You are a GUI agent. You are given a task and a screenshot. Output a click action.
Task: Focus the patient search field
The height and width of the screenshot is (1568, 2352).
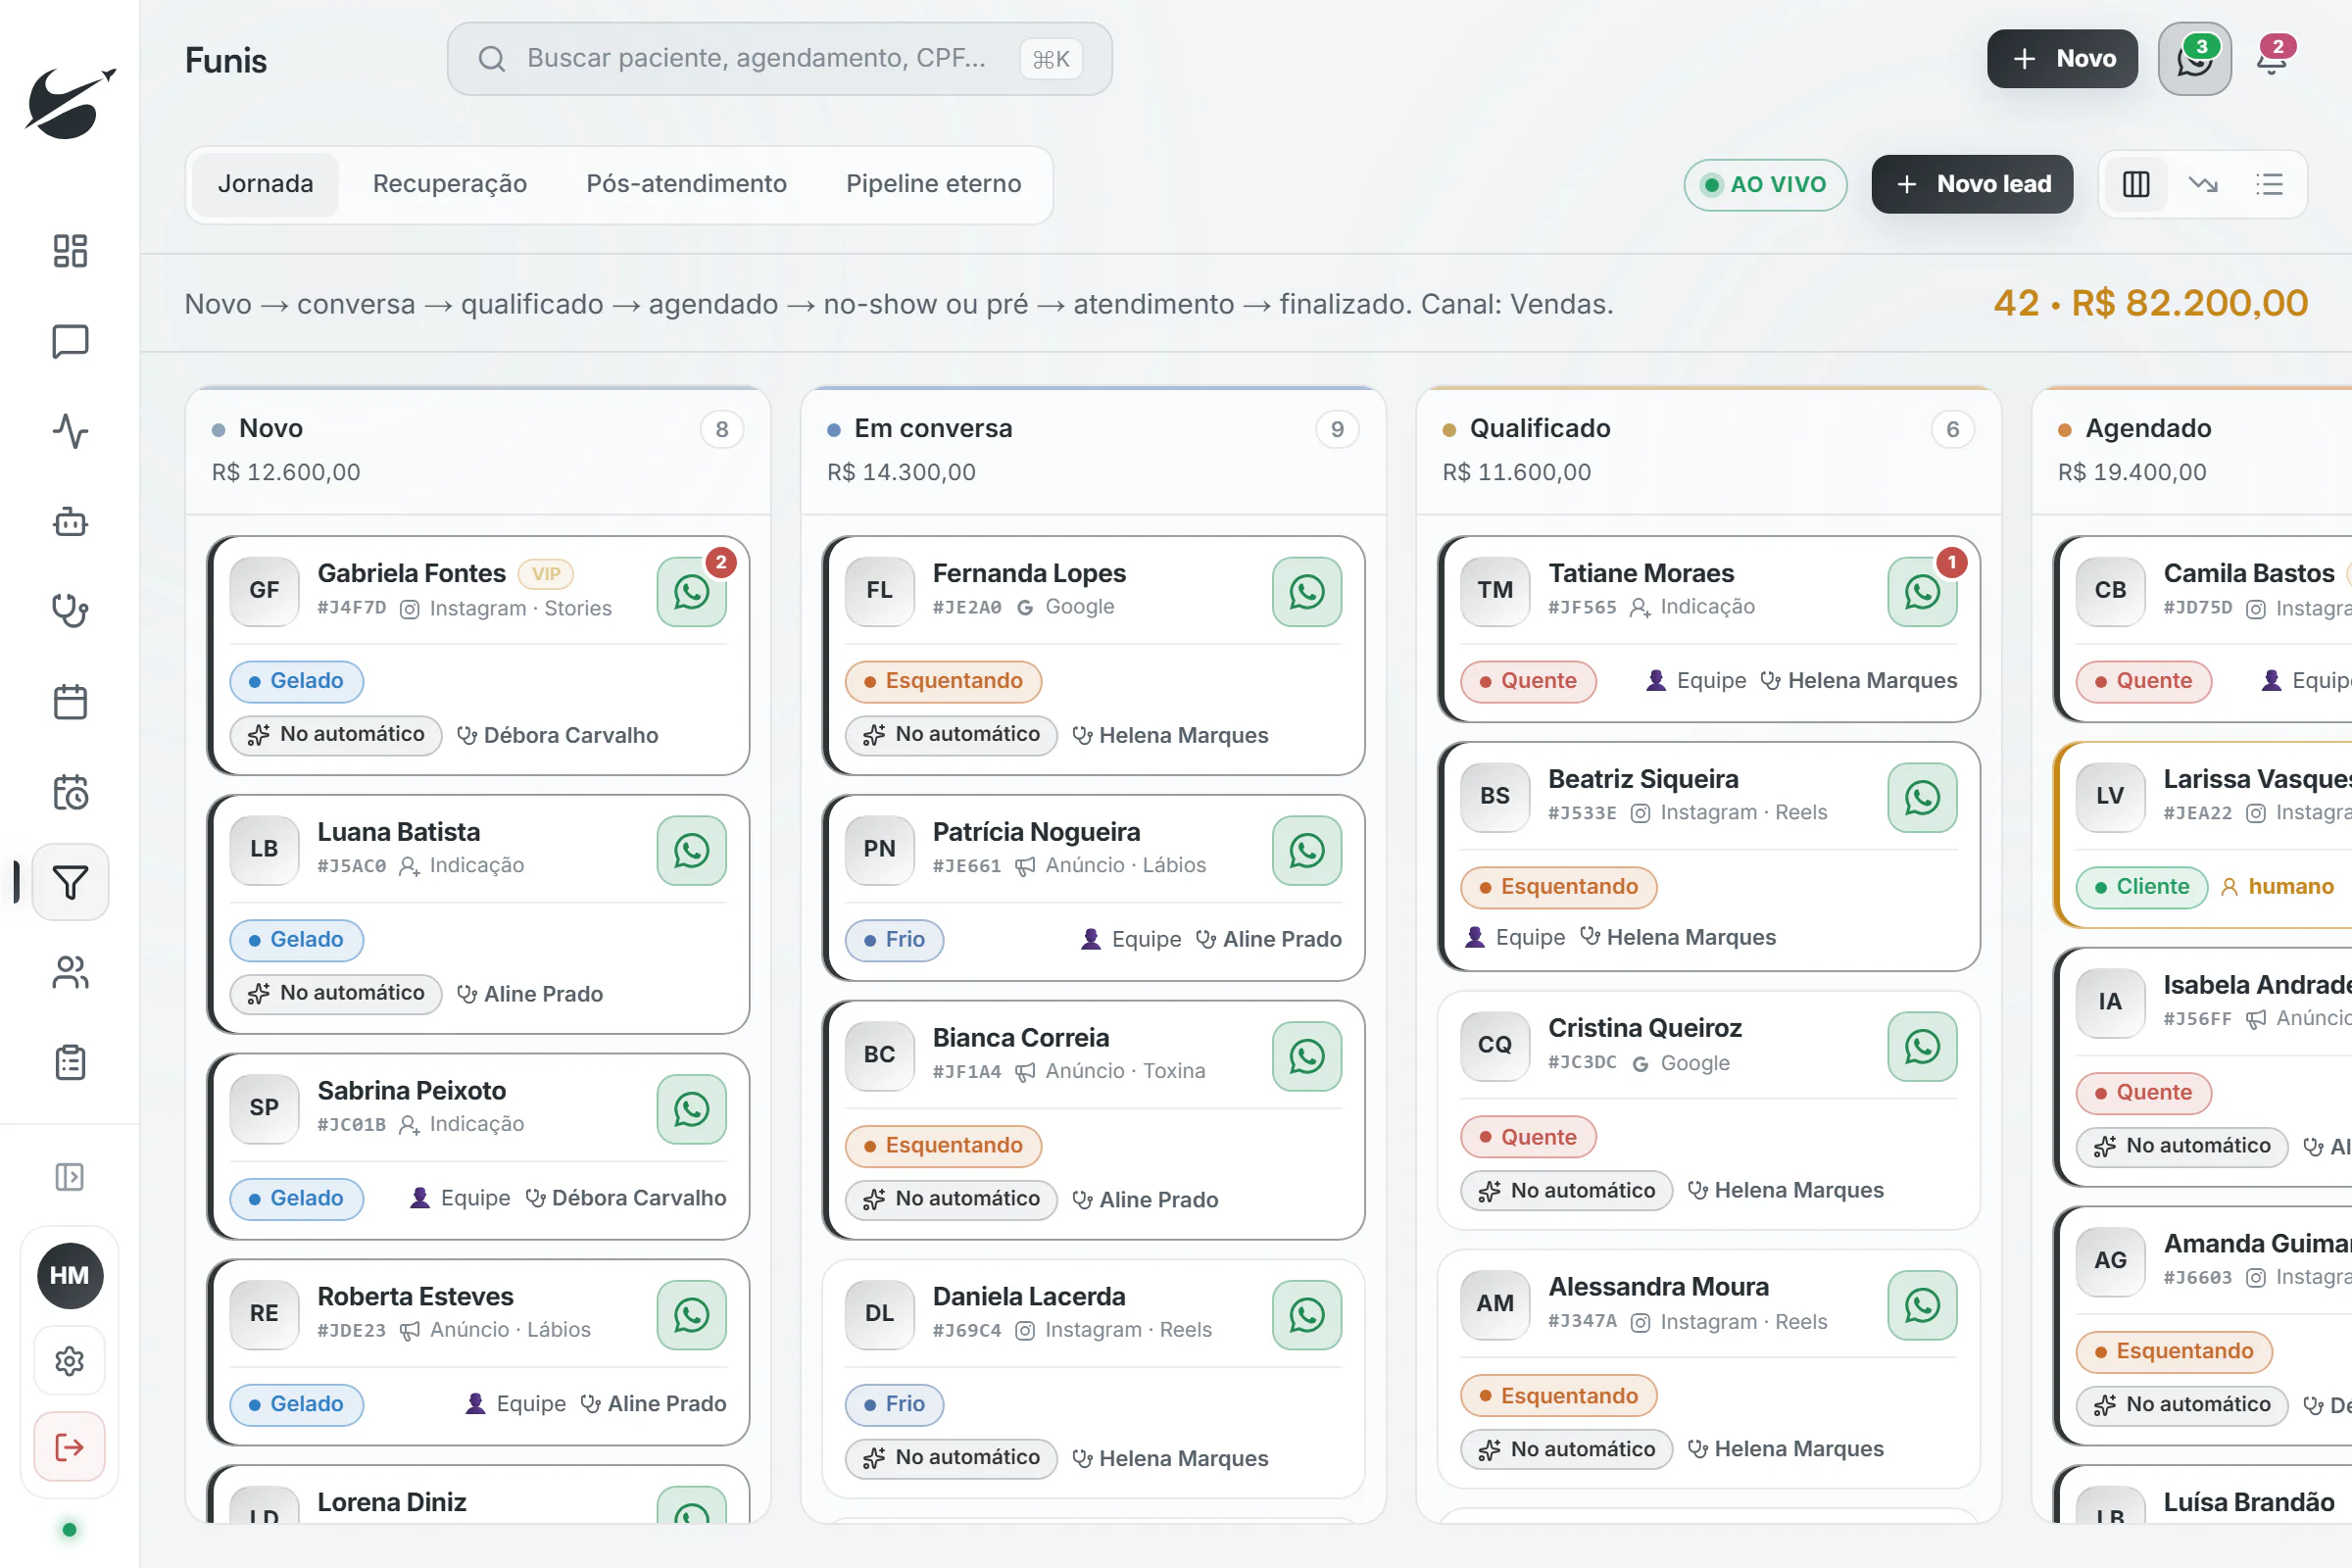[x=779, y=59]
